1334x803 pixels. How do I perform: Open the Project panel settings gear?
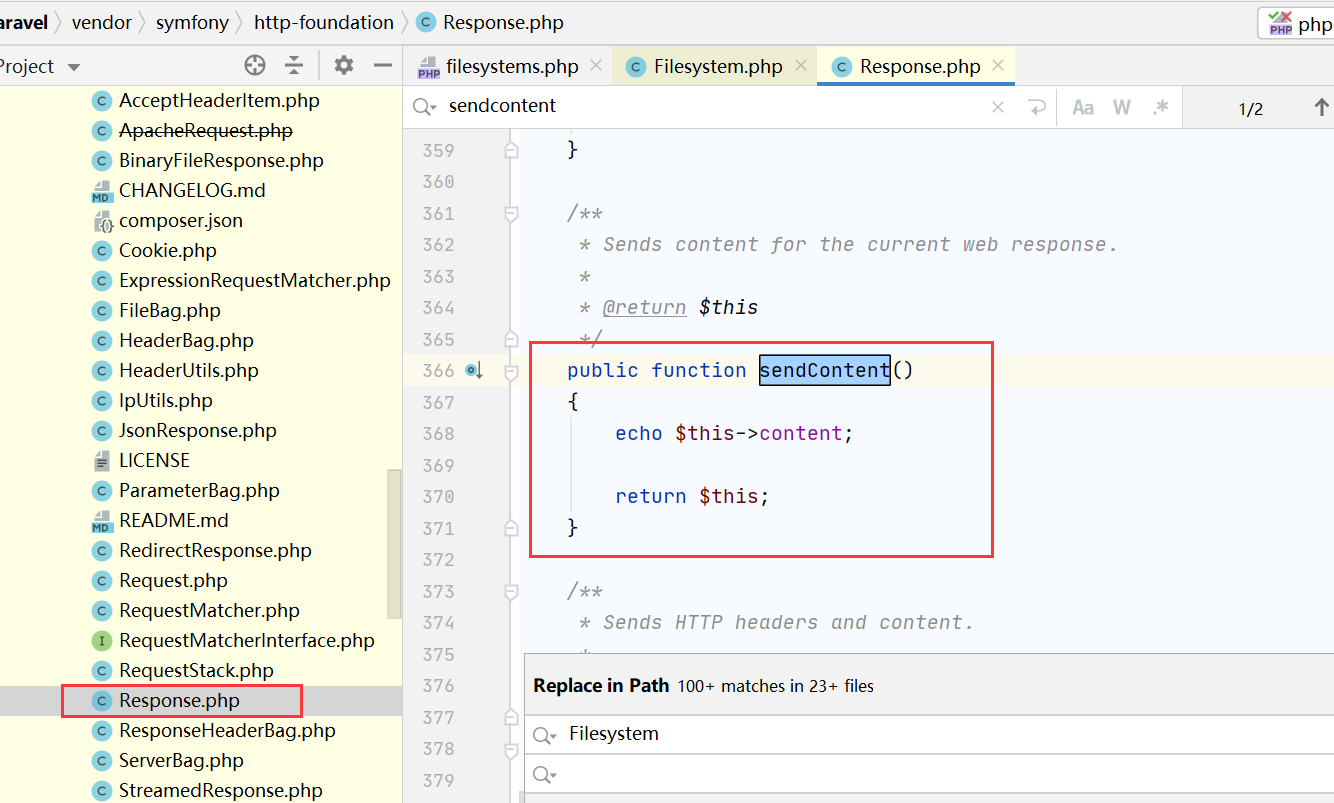coord(343,65)
